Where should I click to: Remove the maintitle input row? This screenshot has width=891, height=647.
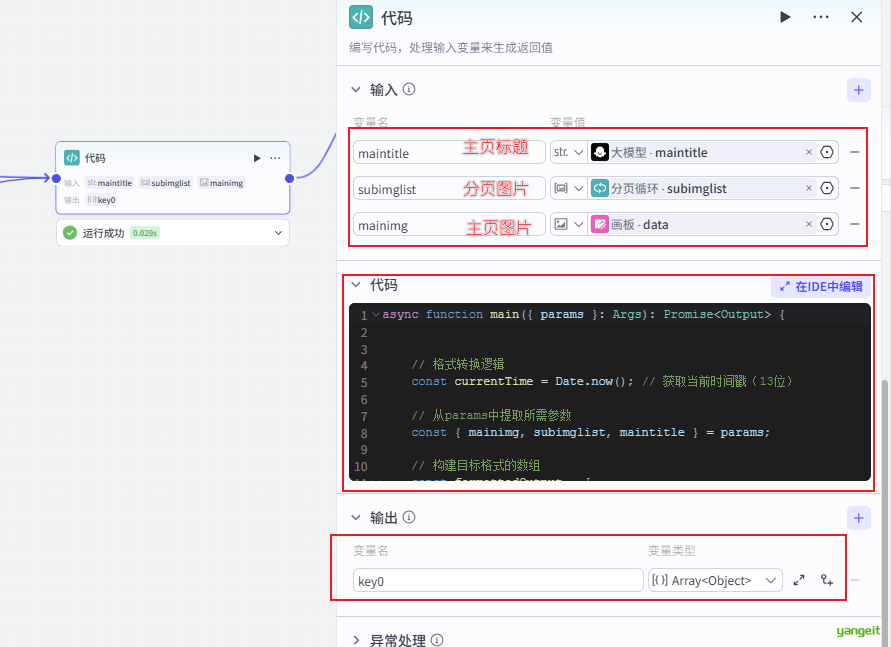[x=855, y=152]
